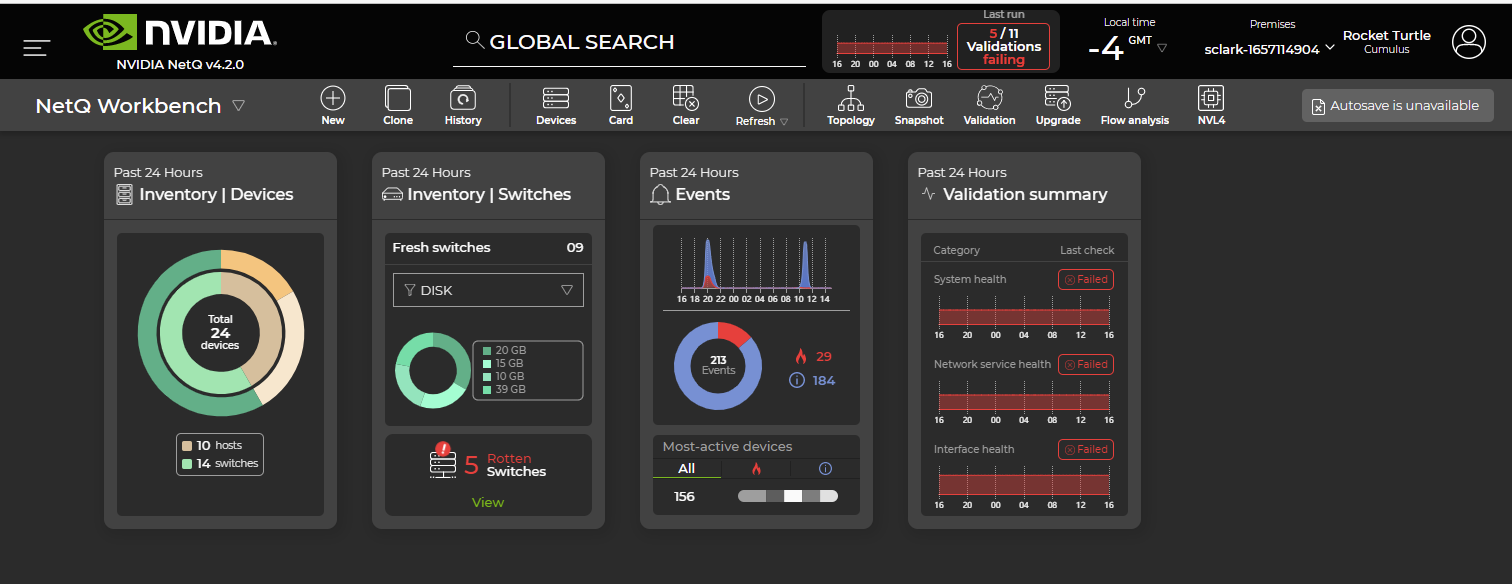Click the View link for rotten switches

click(x=488, y=502)
